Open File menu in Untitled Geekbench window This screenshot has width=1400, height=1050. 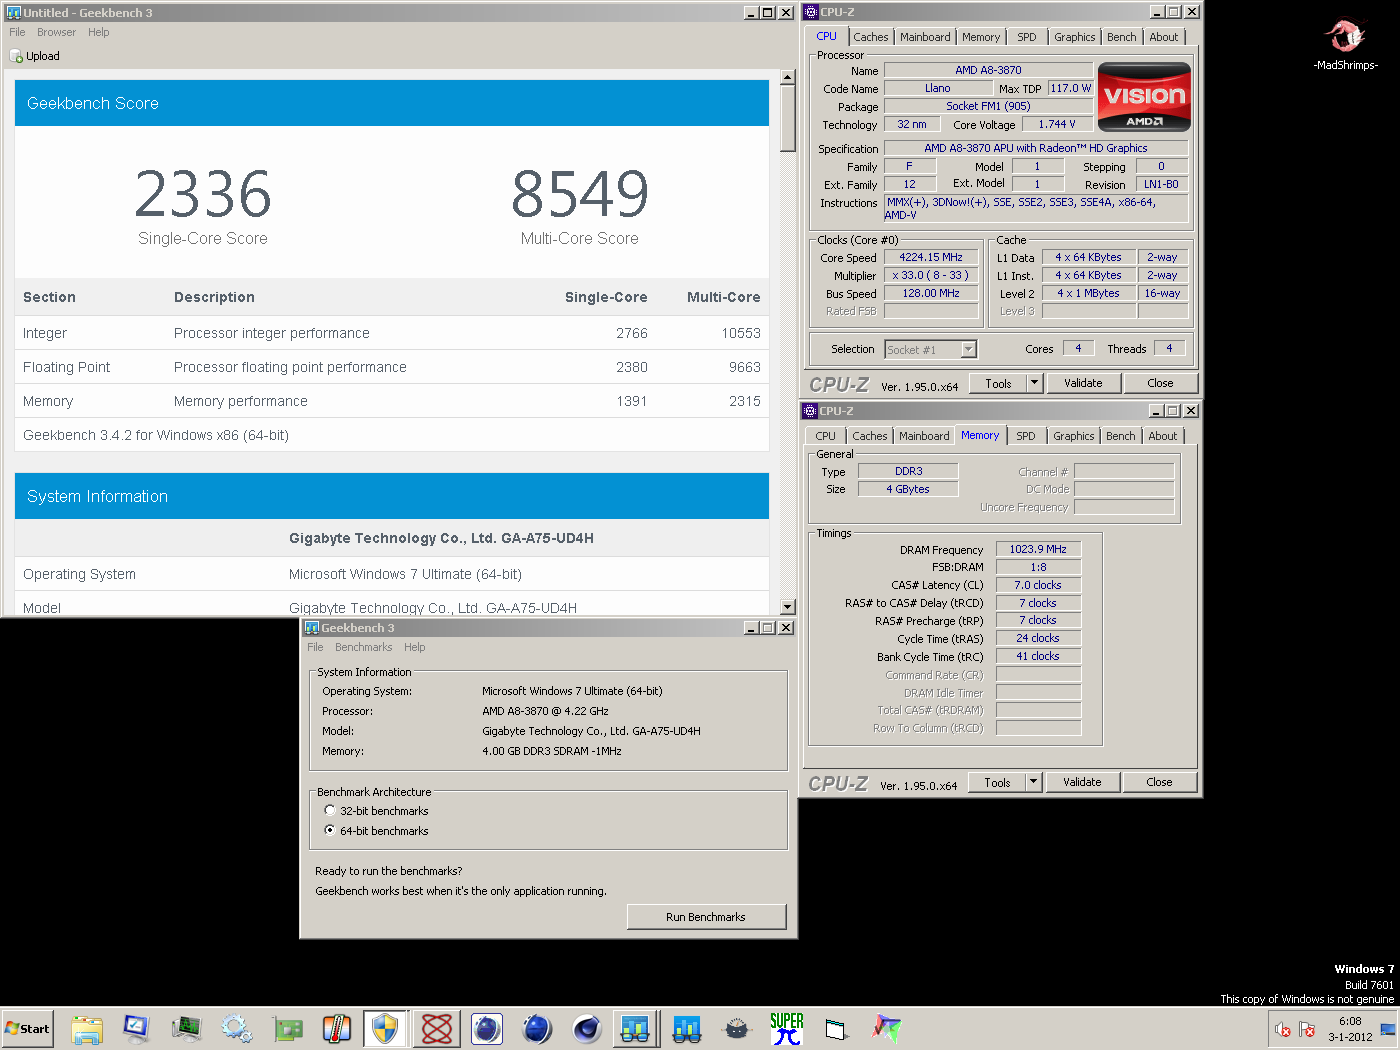[17, 32]
